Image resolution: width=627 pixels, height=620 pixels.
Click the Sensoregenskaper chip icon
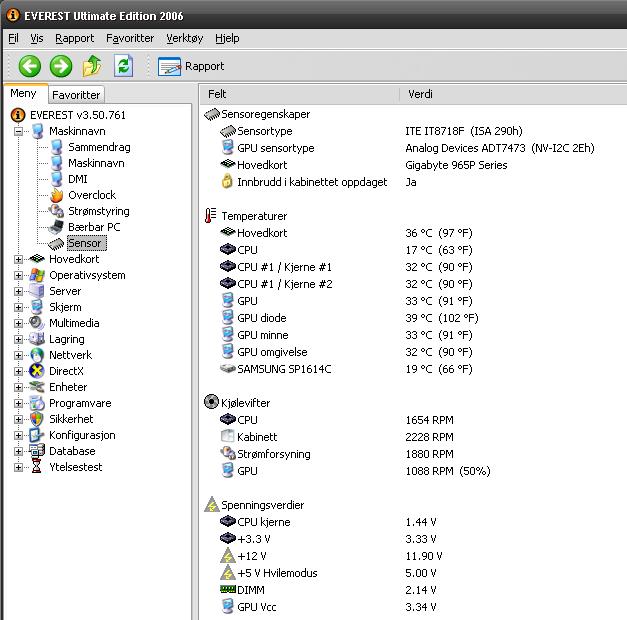[212, 114]
